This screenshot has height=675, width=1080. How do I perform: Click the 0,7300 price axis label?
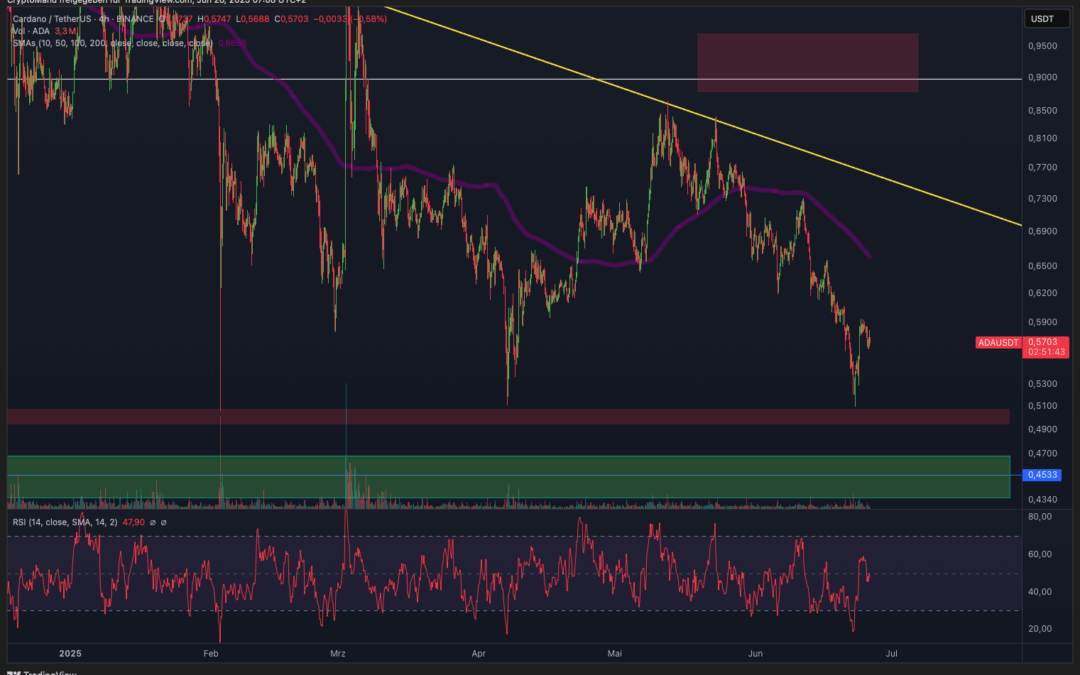1042,198
